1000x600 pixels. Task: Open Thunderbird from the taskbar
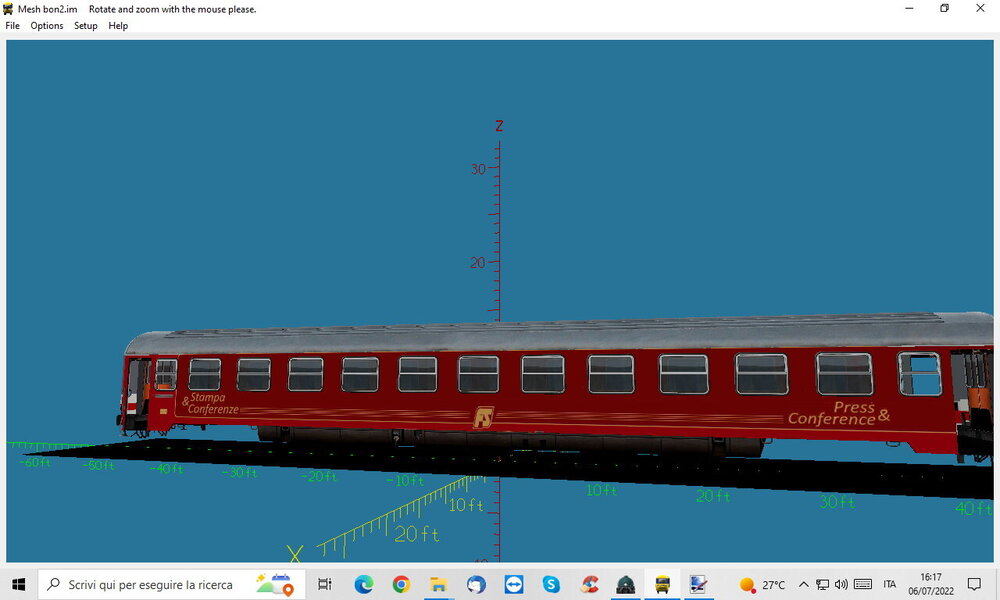476,584
